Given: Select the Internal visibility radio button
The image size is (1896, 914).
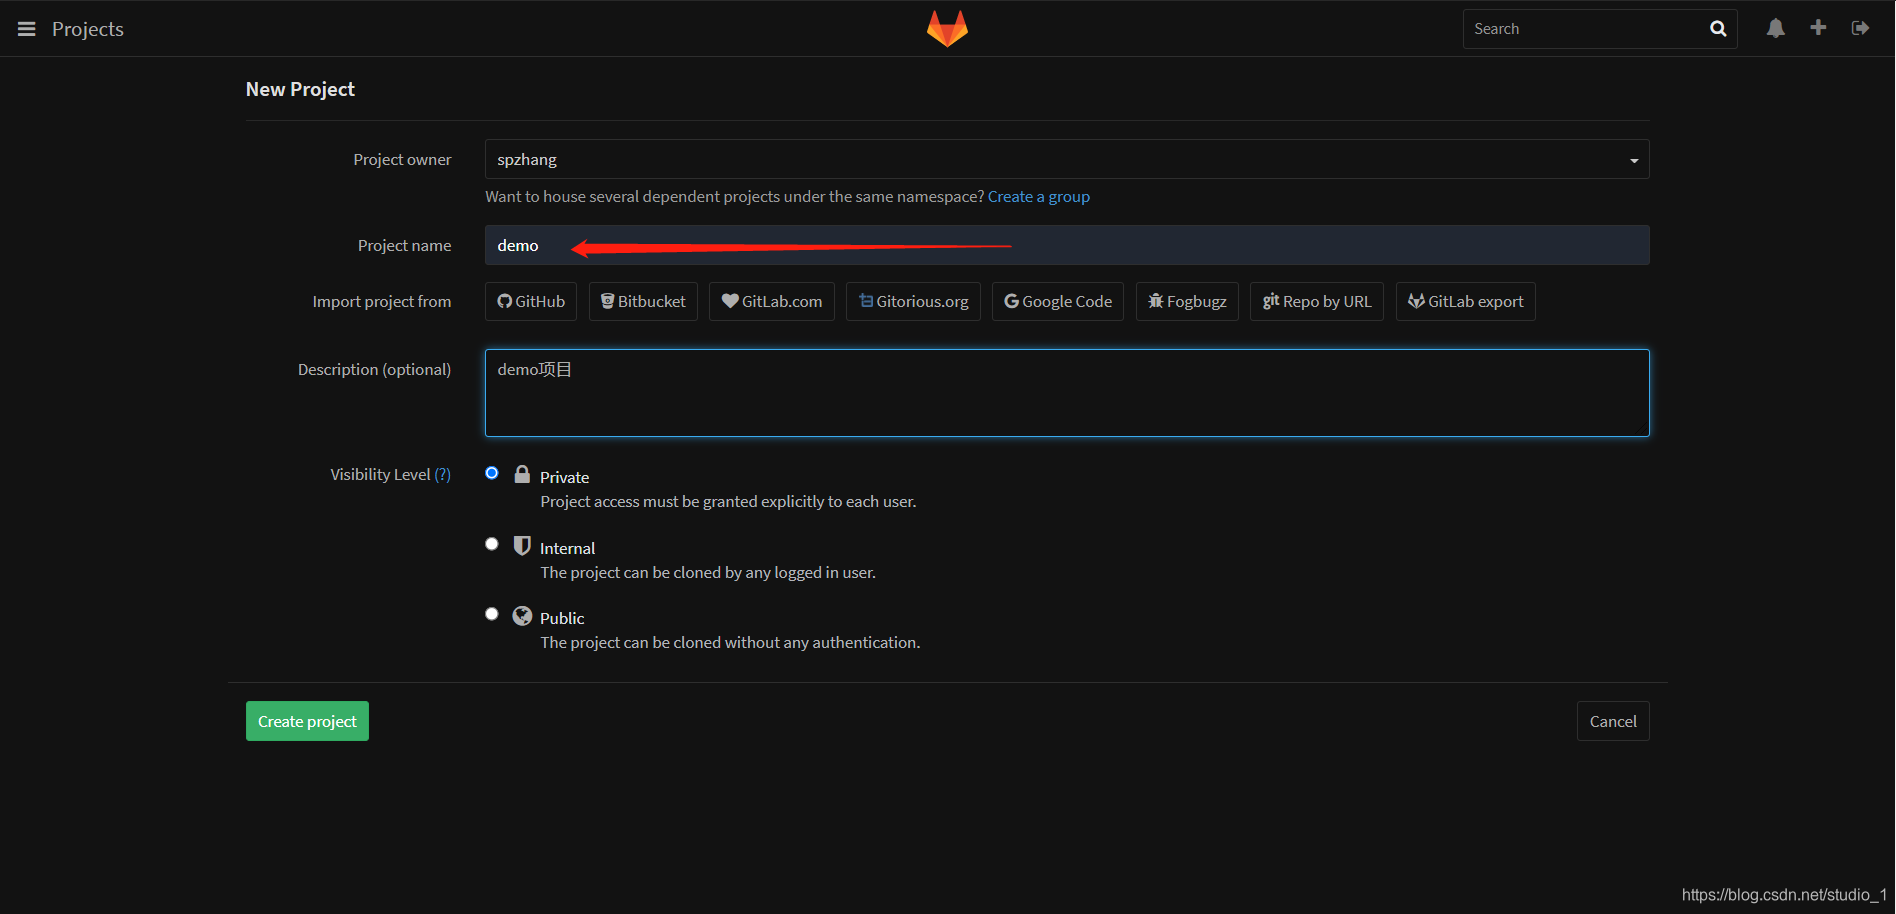Looking at the screenshot, I should pyautogui.click(x=492, y=544).
